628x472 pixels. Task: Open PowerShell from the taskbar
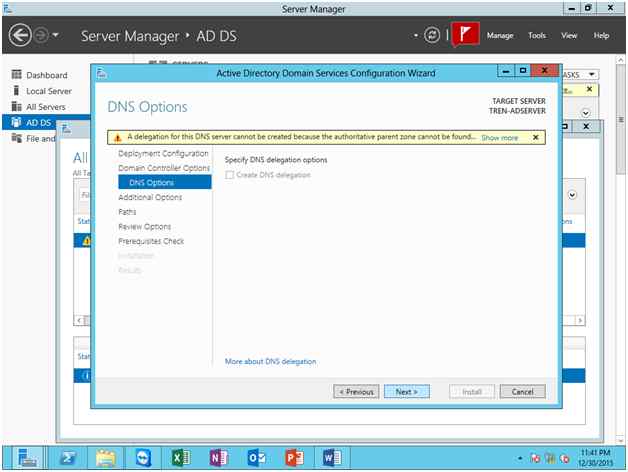pyautogui.click(x=68, y=458)
